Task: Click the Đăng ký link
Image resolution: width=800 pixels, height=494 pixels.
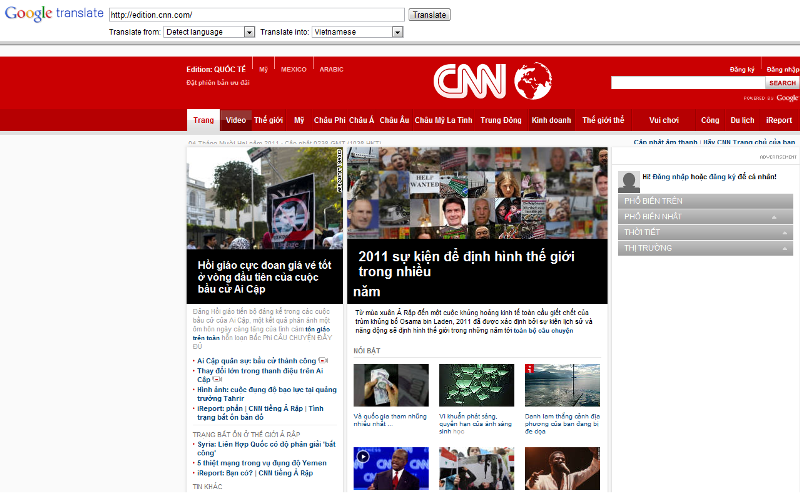Action: click(742, 69)
